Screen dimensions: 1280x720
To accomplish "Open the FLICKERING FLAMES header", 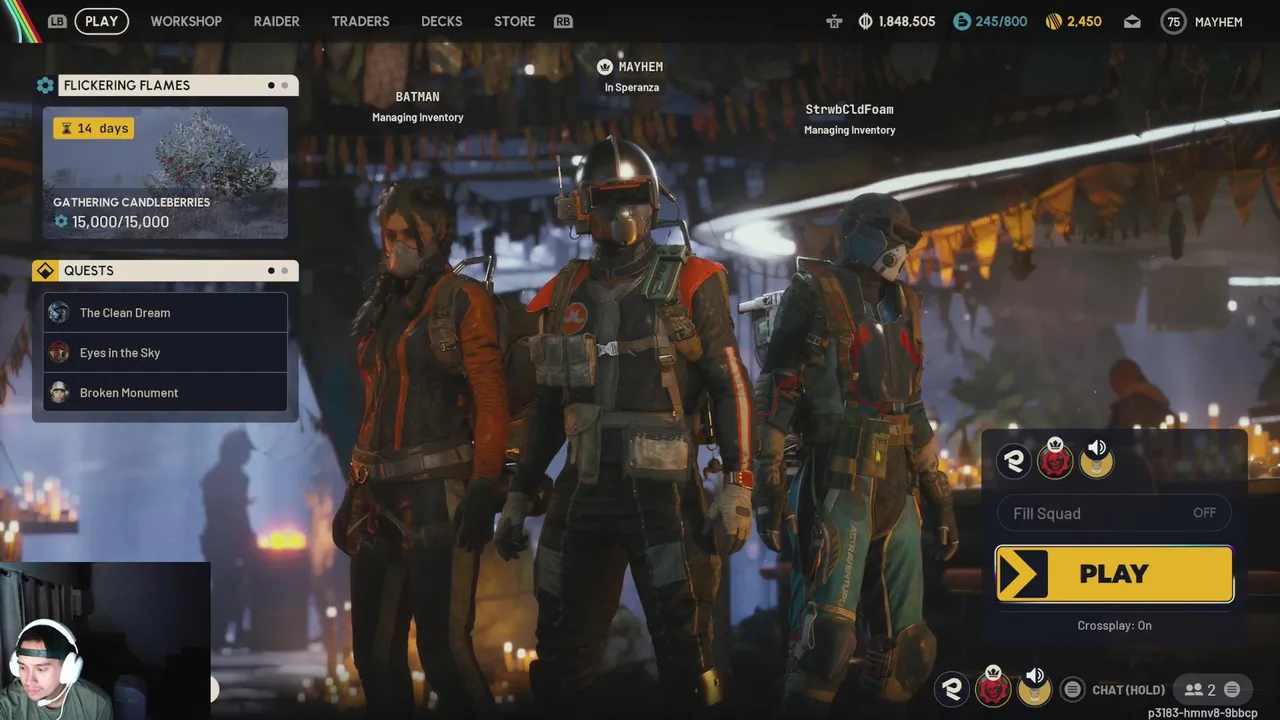I will (178, 85).
